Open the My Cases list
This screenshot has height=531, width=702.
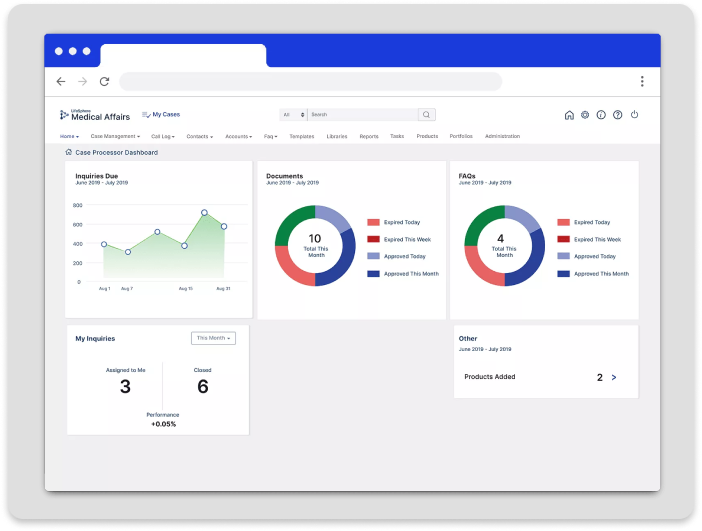click(161, 115)
